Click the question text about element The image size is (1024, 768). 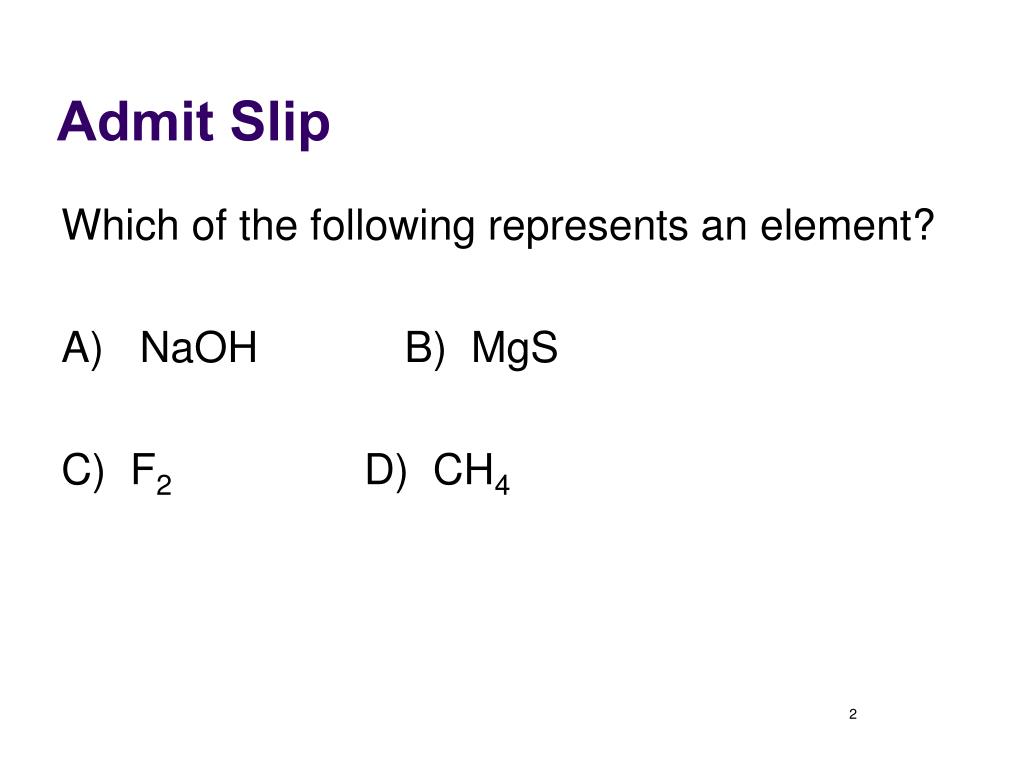coord(498,227)
